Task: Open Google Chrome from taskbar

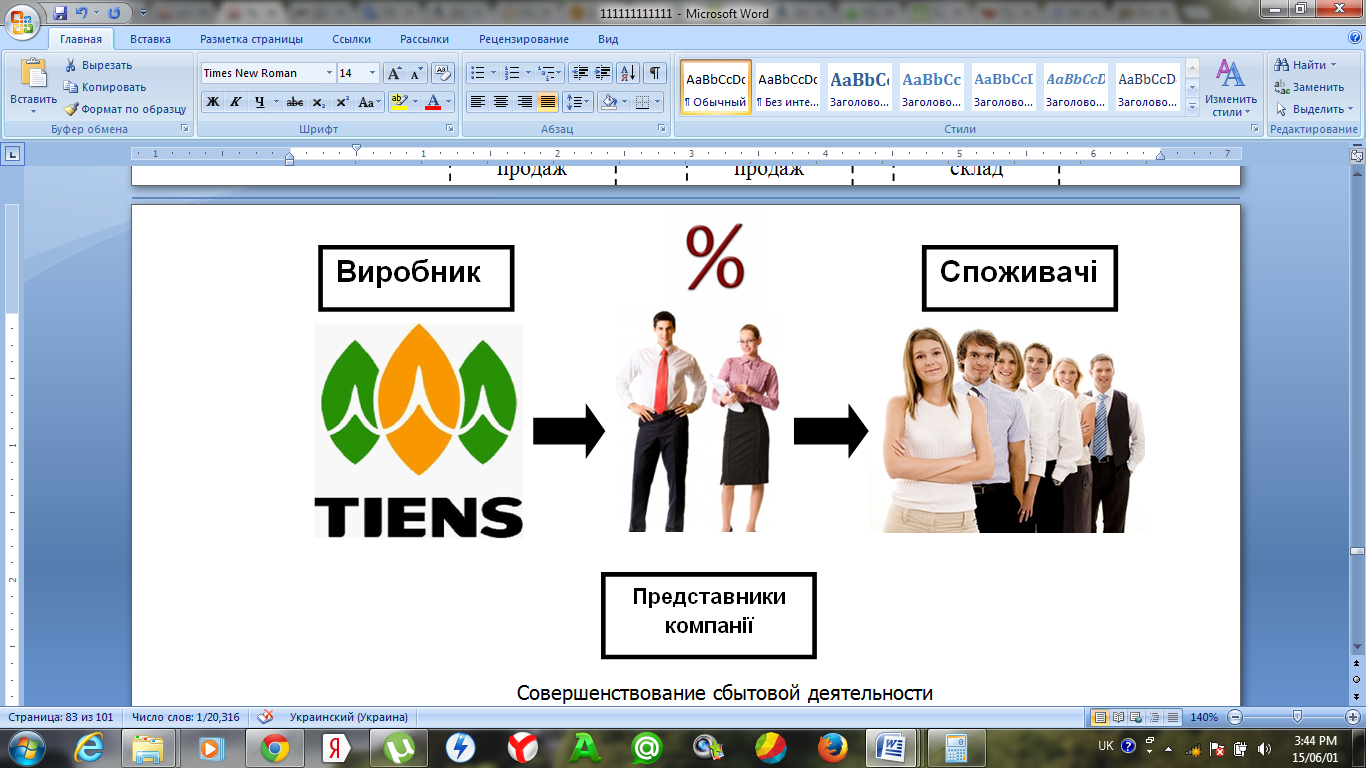Action: (275, 747)
